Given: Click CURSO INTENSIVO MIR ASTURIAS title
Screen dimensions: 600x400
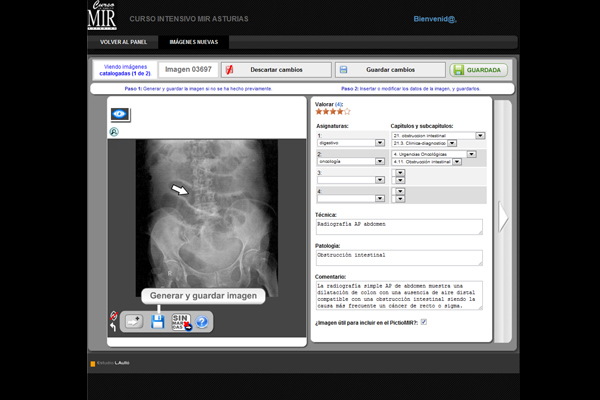Looking at the screenshot, I should [189, 19].
